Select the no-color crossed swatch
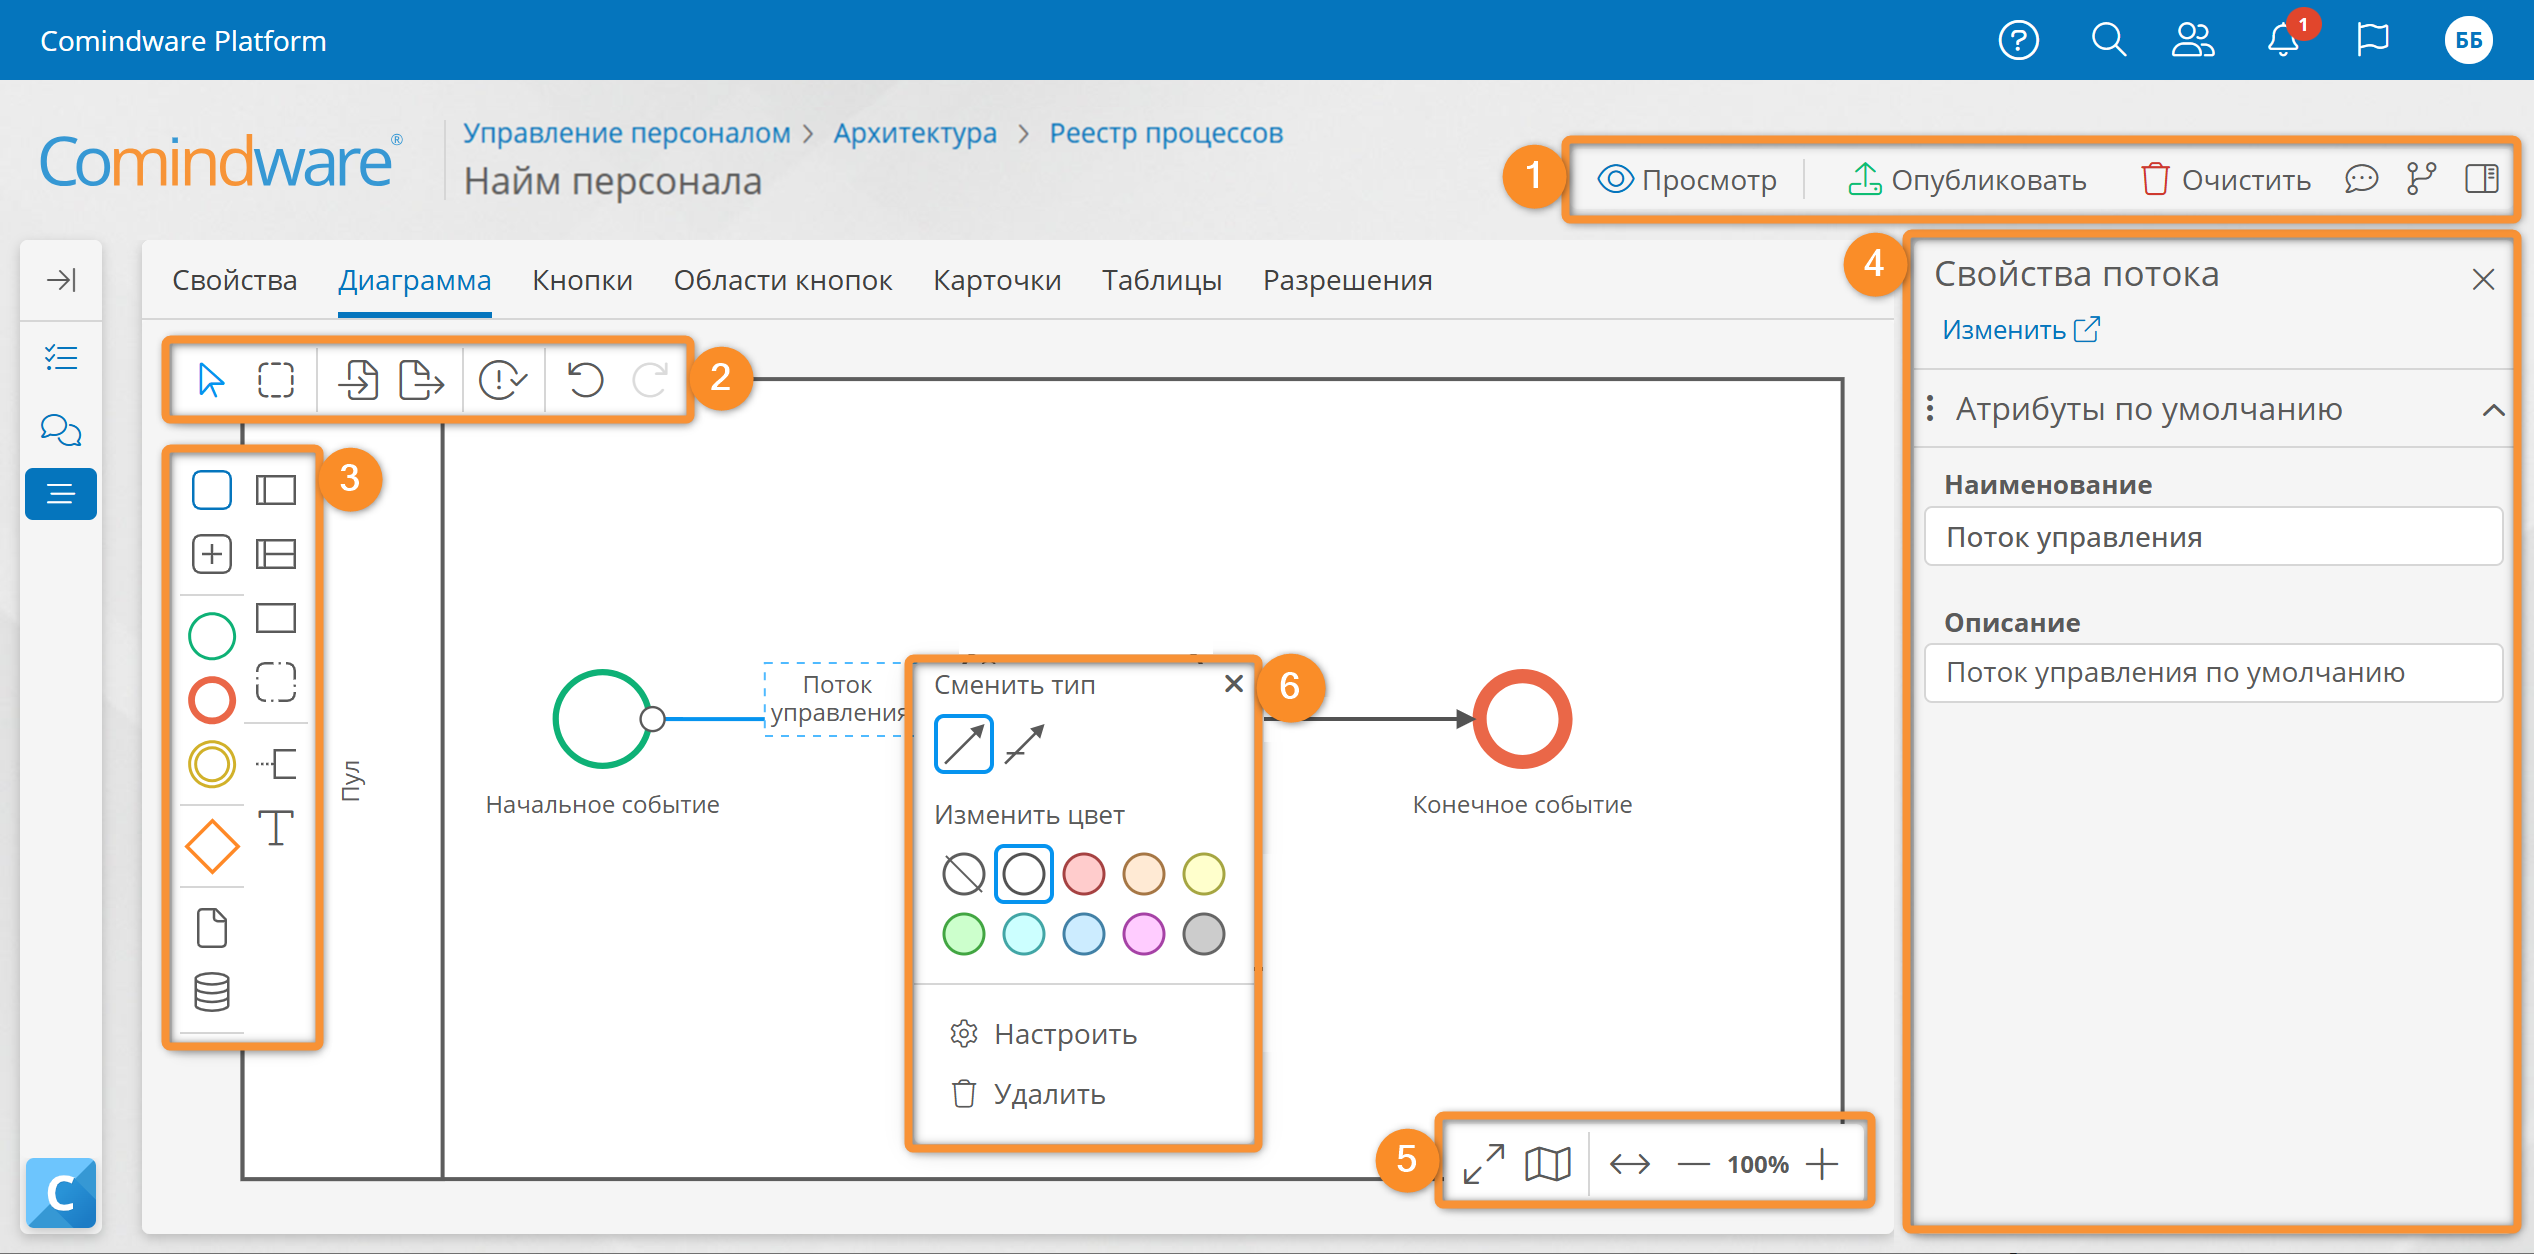The height and width of the screenshot is (1254, 2534). [963, 874]
